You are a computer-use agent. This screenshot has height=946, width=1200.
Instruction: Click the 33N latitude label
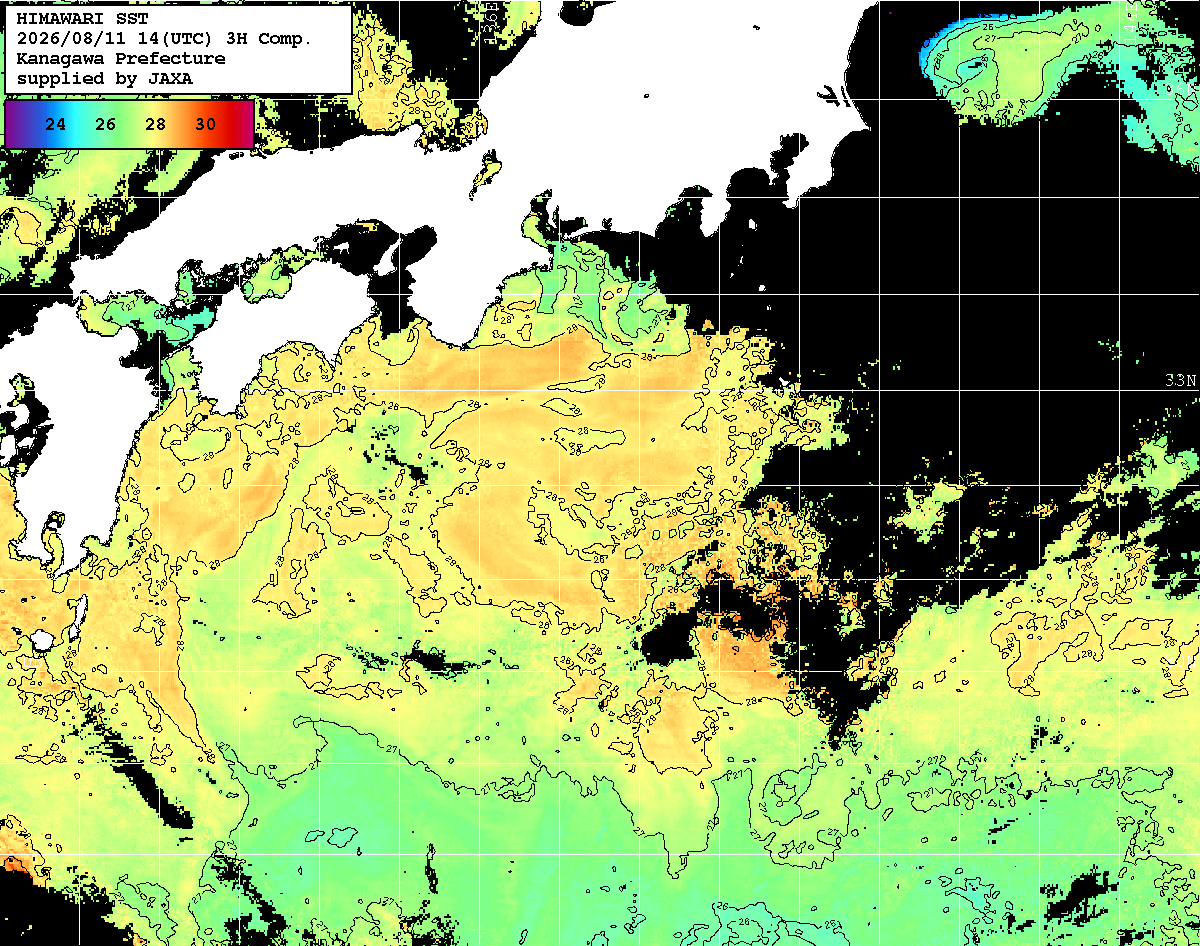click(1181, 381)
